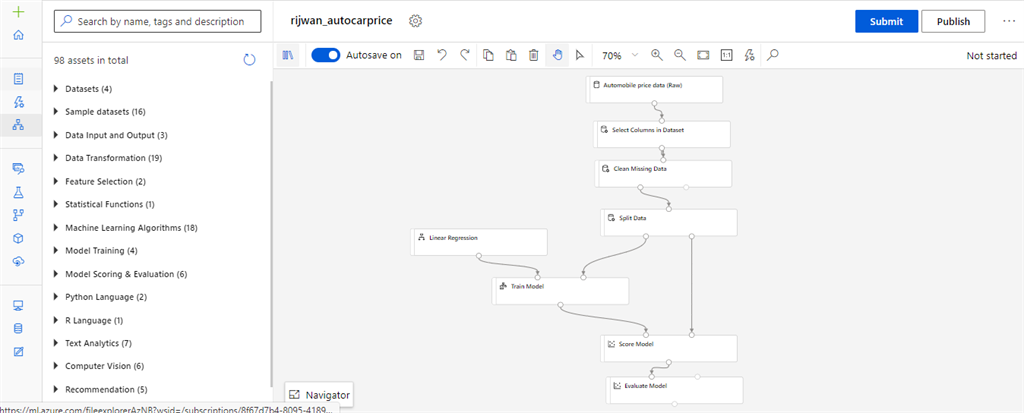Screen dimensions: 1024x413
Task: Open the 70% zoom level dropdown
Action: [620, 56]
